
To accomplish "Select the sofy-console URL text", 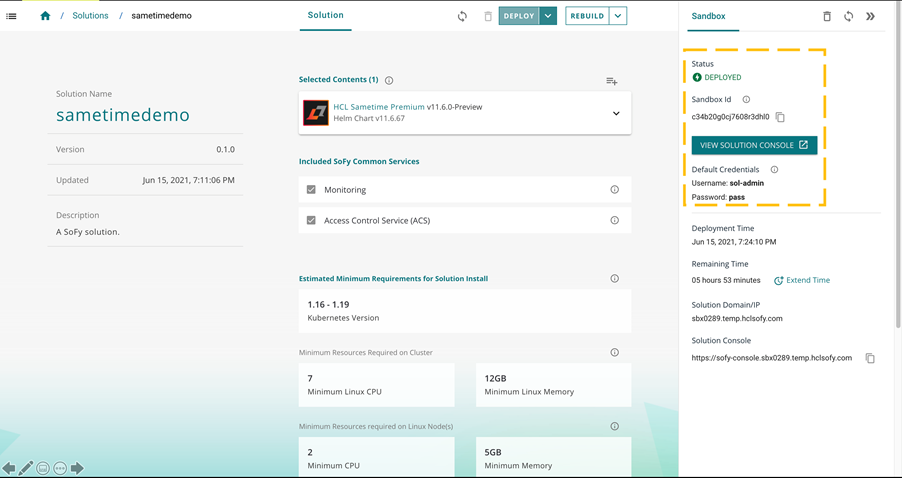I will click(771, 358).
